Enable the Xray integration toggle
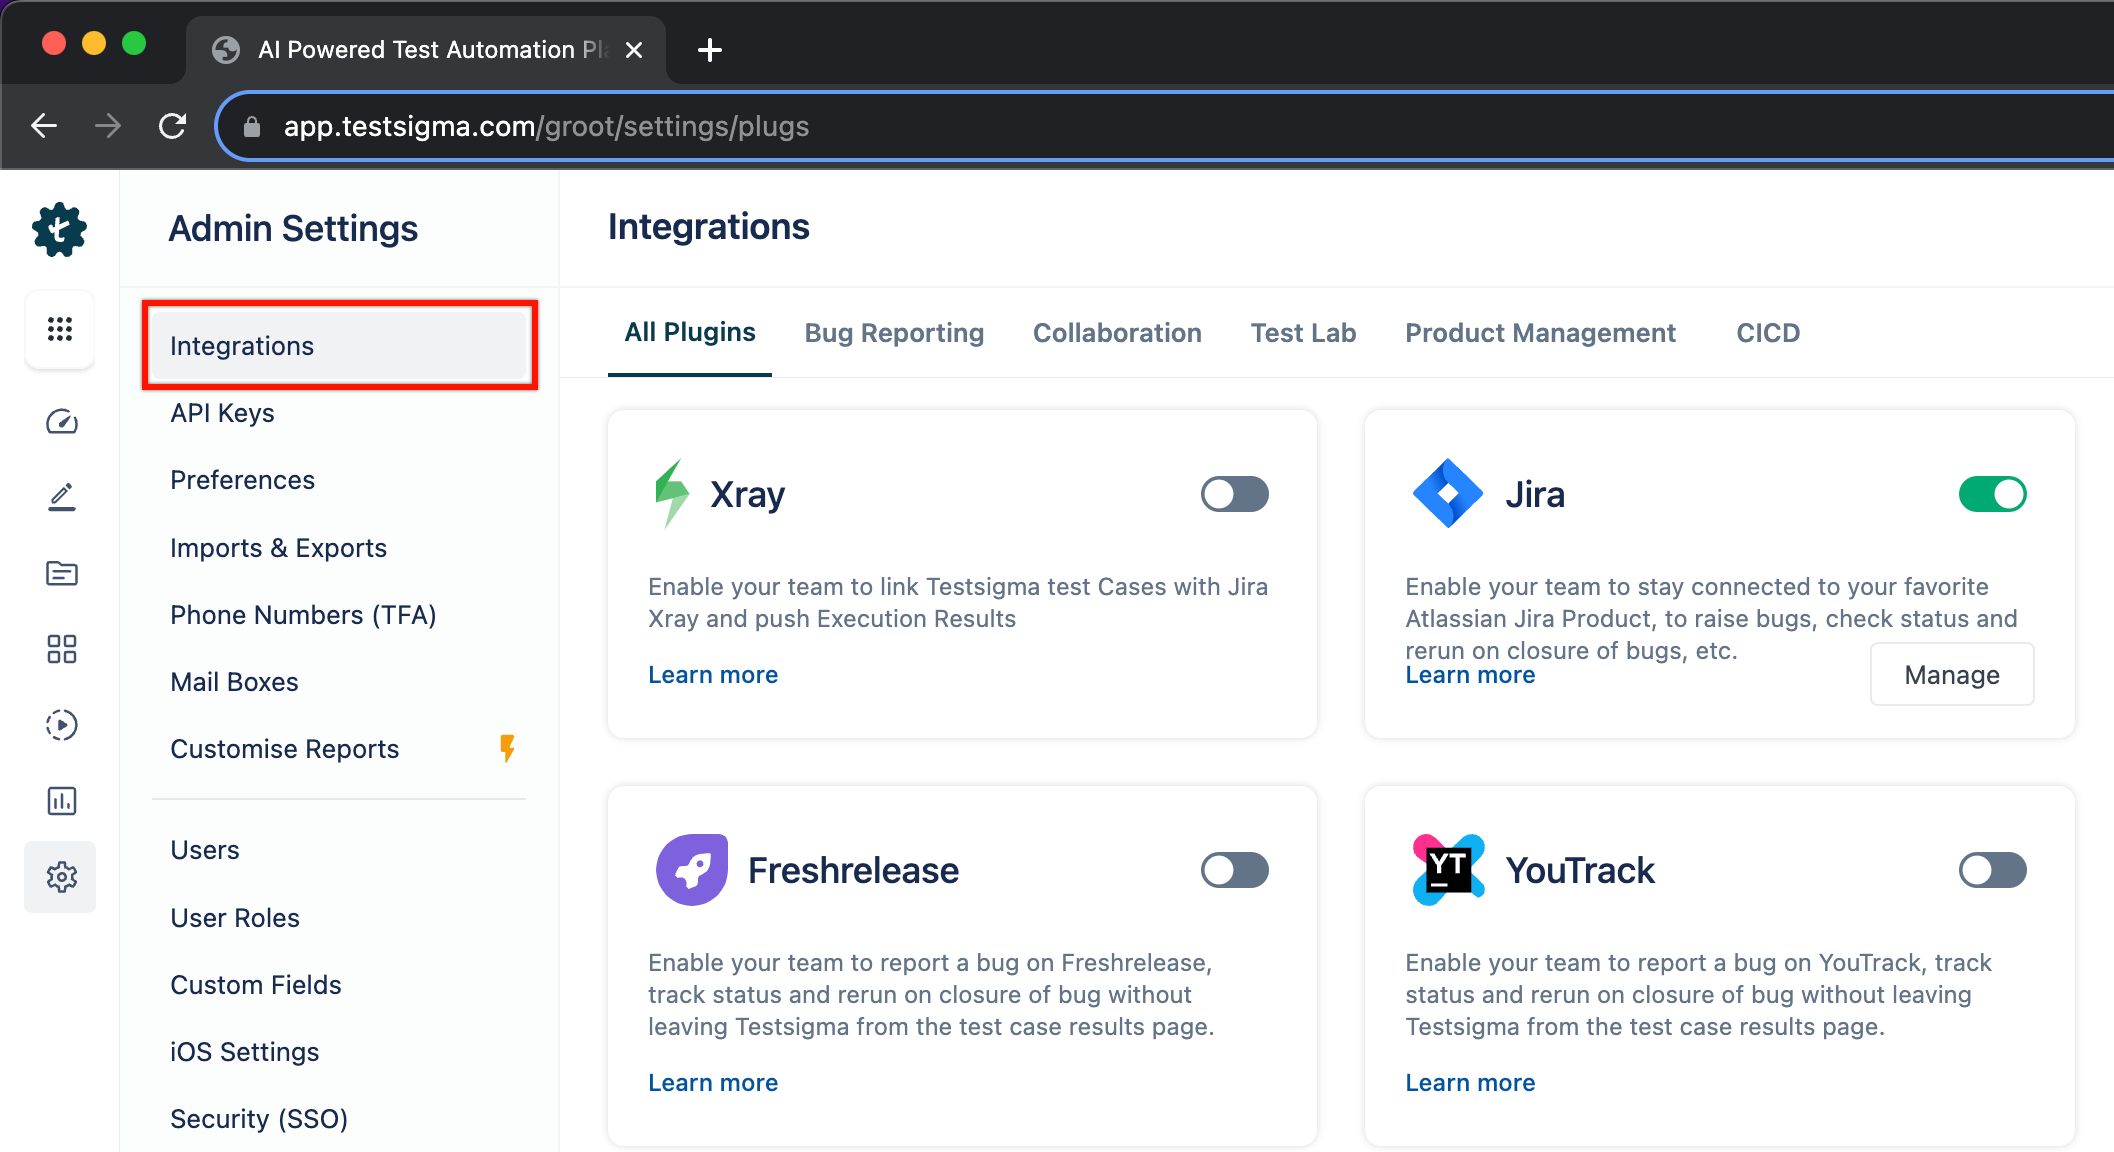This screenshot has width=2114, height=1152. 1235,494
